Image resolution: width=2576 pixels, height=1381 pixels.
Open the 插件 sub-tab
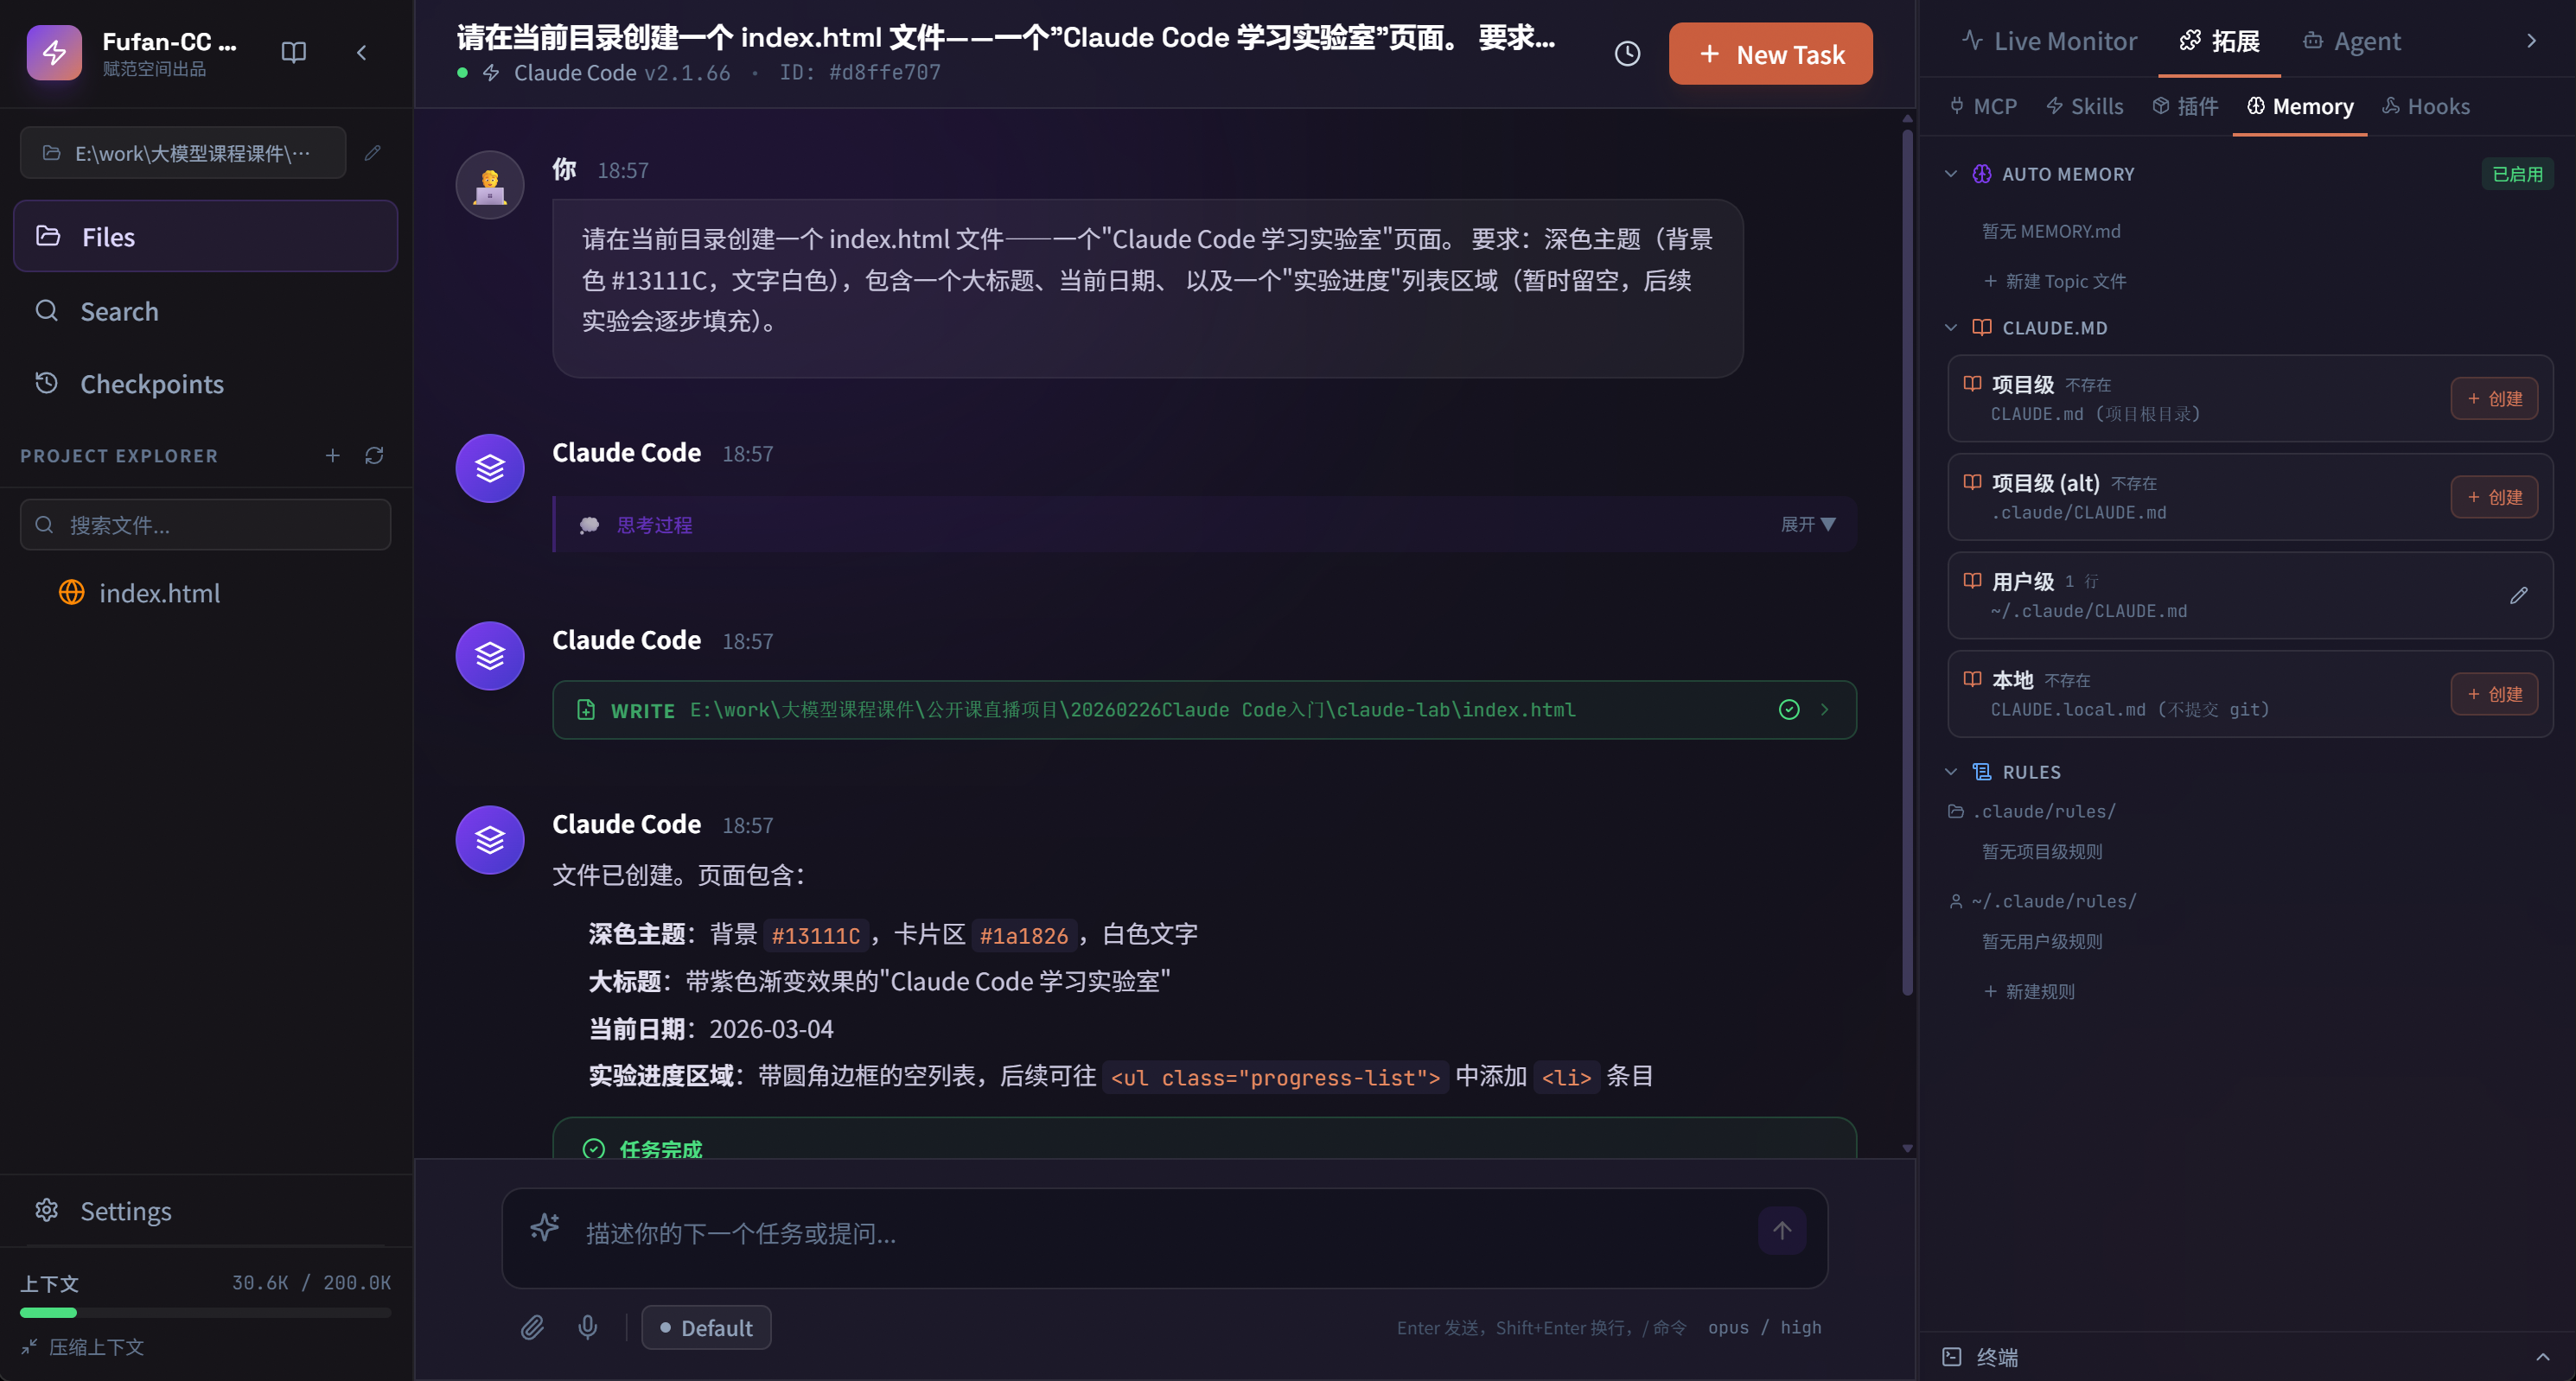coord(2185,106)
